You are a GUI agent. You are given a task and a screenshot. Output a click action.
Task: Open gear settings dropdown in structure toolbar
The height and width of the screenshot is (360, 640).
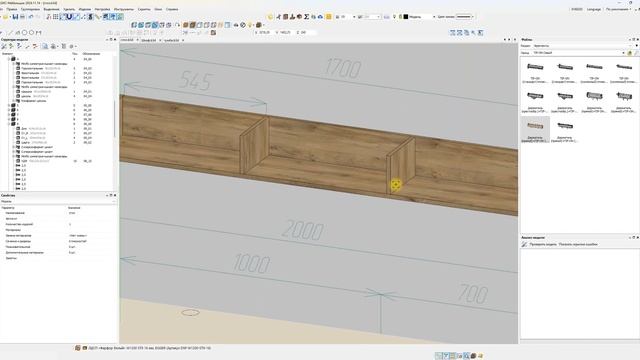coord(72,47)
